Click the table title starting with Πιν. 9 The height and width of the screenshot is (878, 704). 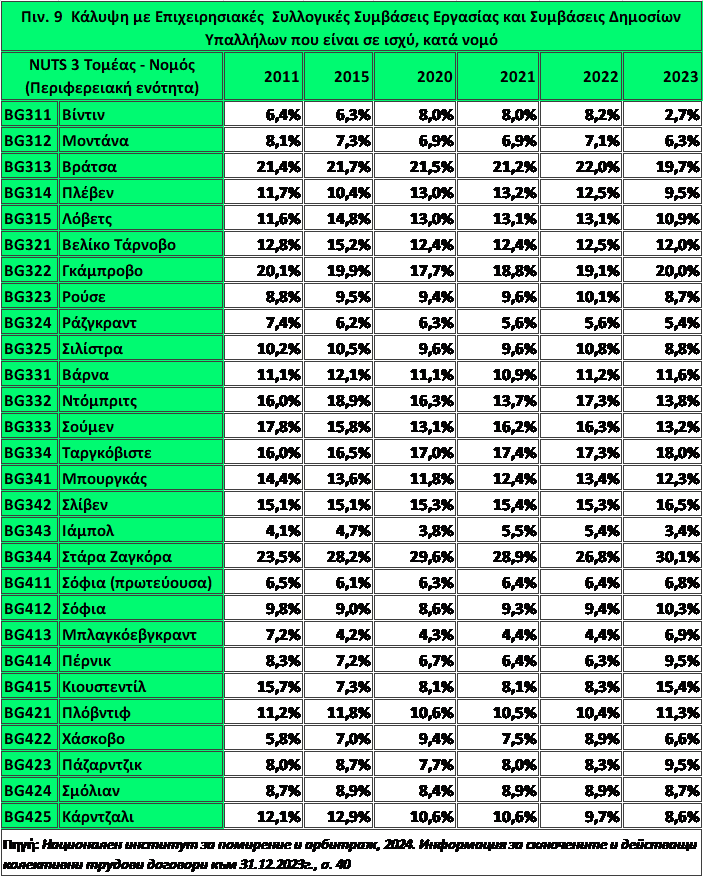[x=352, y=27]
